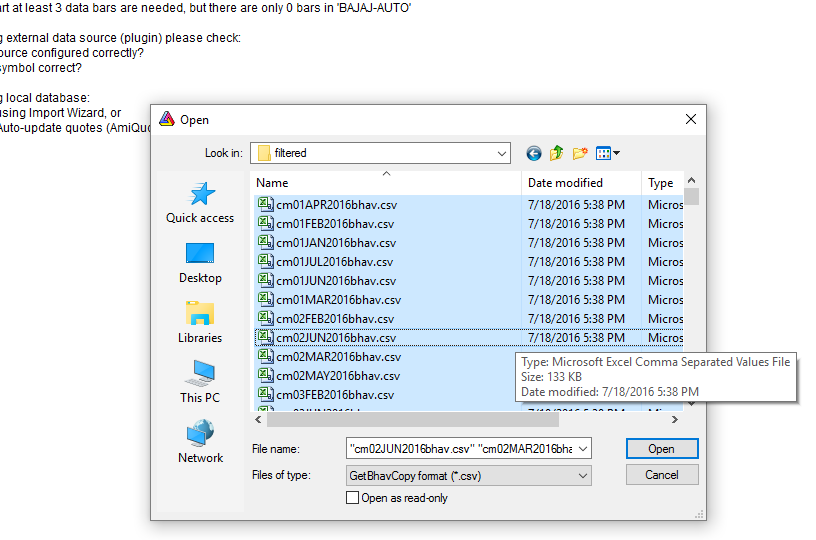
Task: Open This PC location
Action: click(x=200, y=382)
